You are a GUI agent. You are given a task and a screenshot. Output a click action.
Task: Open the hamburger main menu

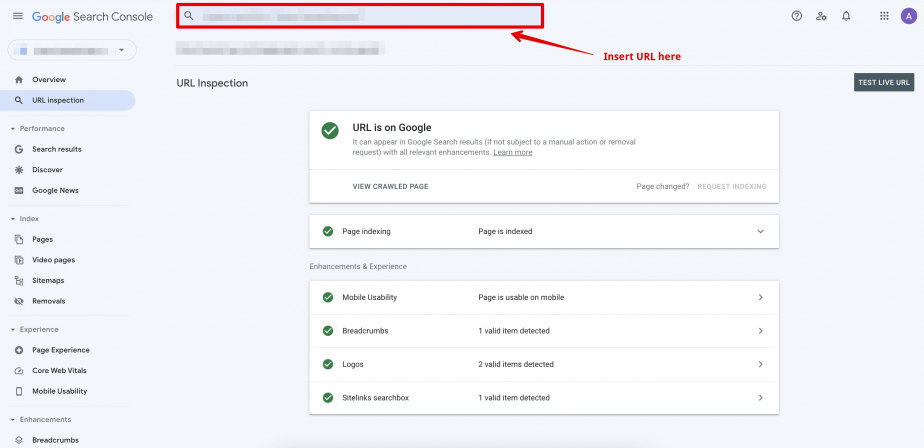[18, 16]
